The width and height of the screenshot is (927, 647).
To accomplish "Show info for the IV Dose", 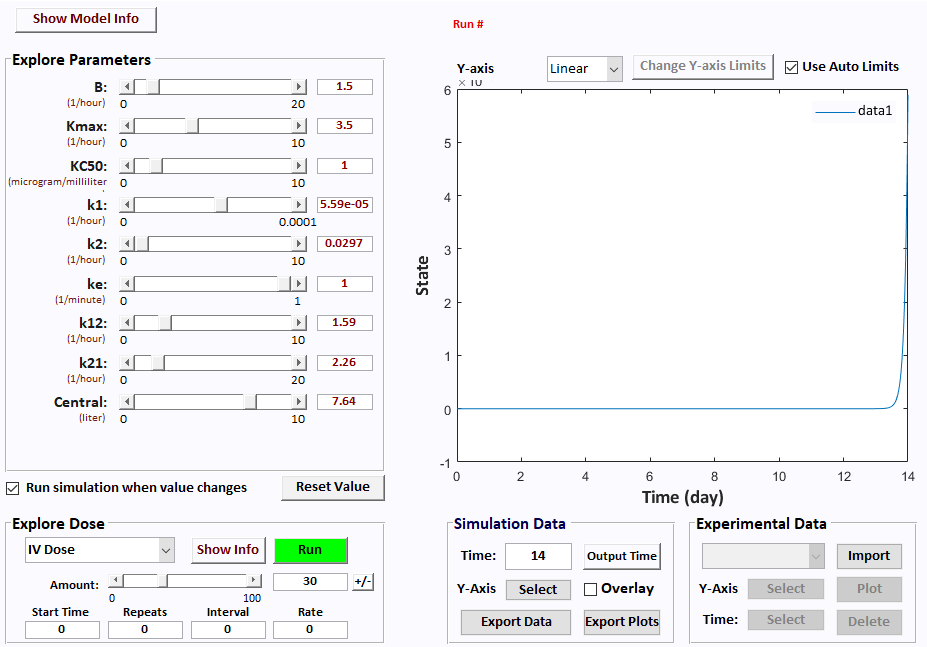I will [x=228, y=550].
